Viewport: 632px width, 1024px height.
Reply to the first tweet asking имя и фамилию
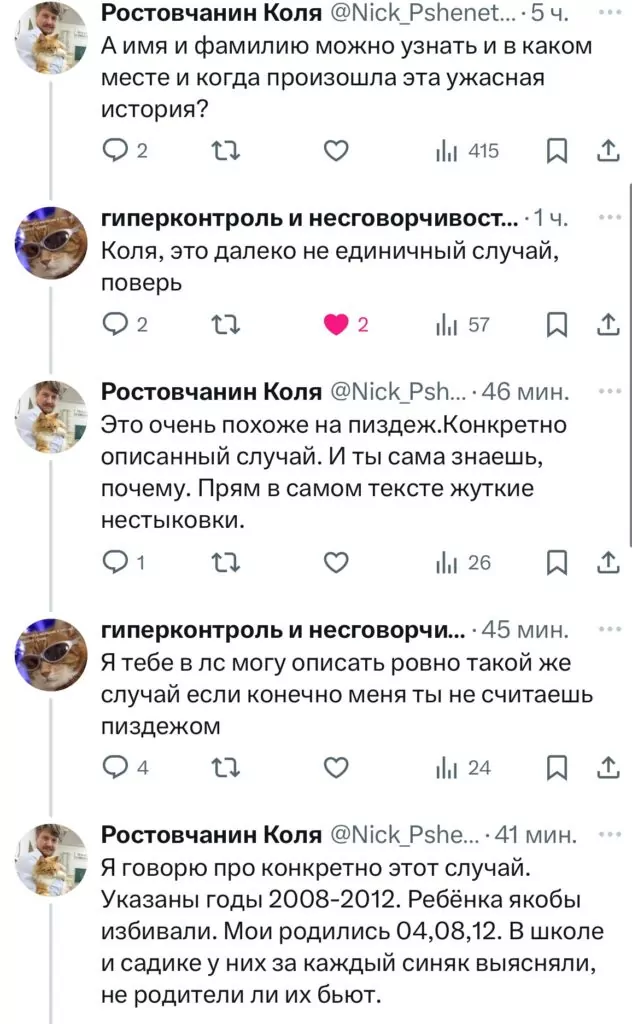[117, 151]
